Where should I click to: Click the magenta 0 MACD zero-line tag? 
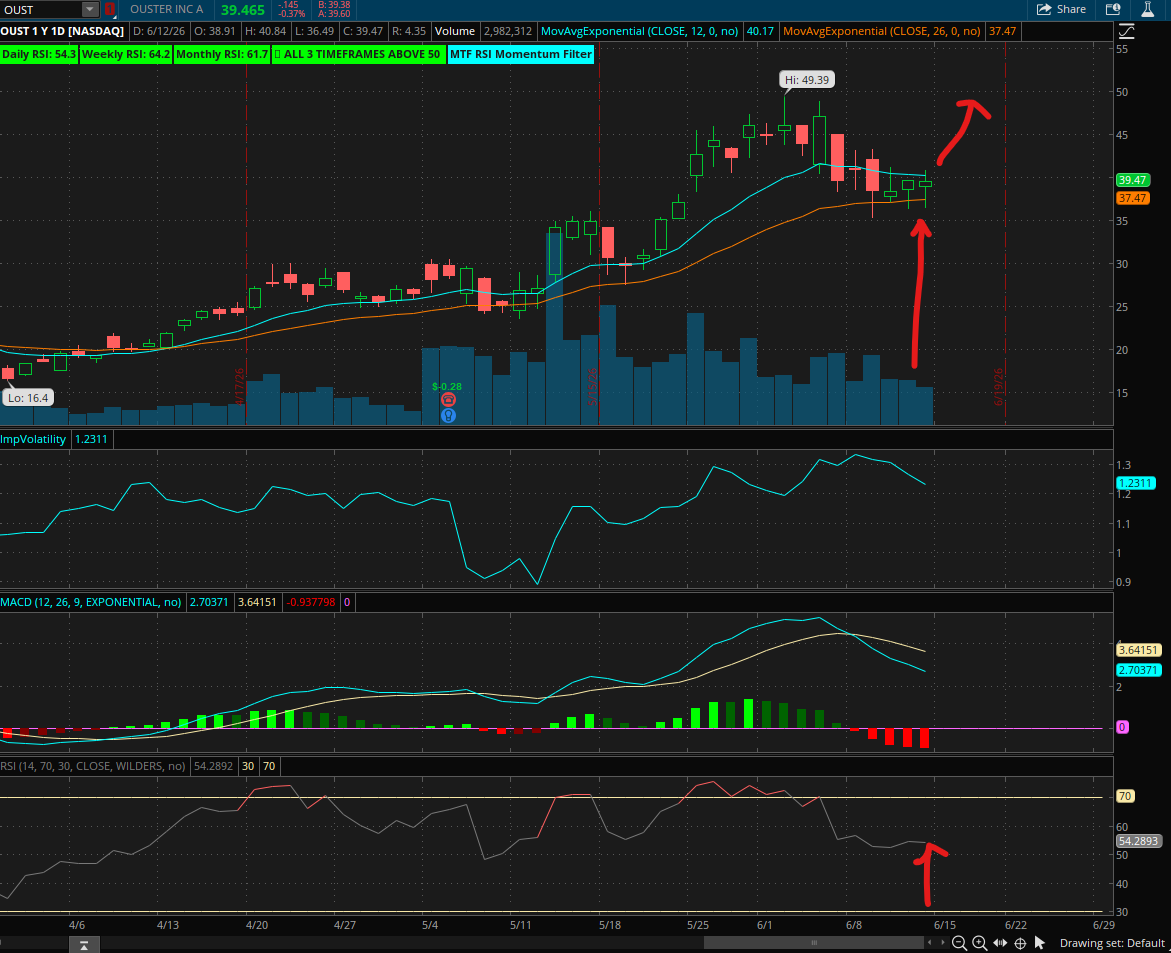(x=1122, y=727)
